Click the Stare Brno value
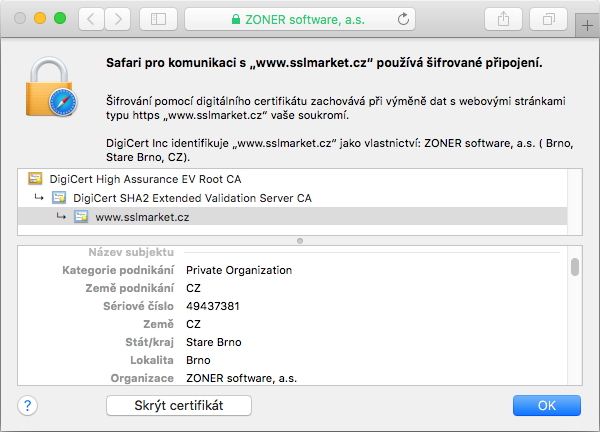Image resolution: width=600 pixels, height=432 pixels. pos(214,342)
